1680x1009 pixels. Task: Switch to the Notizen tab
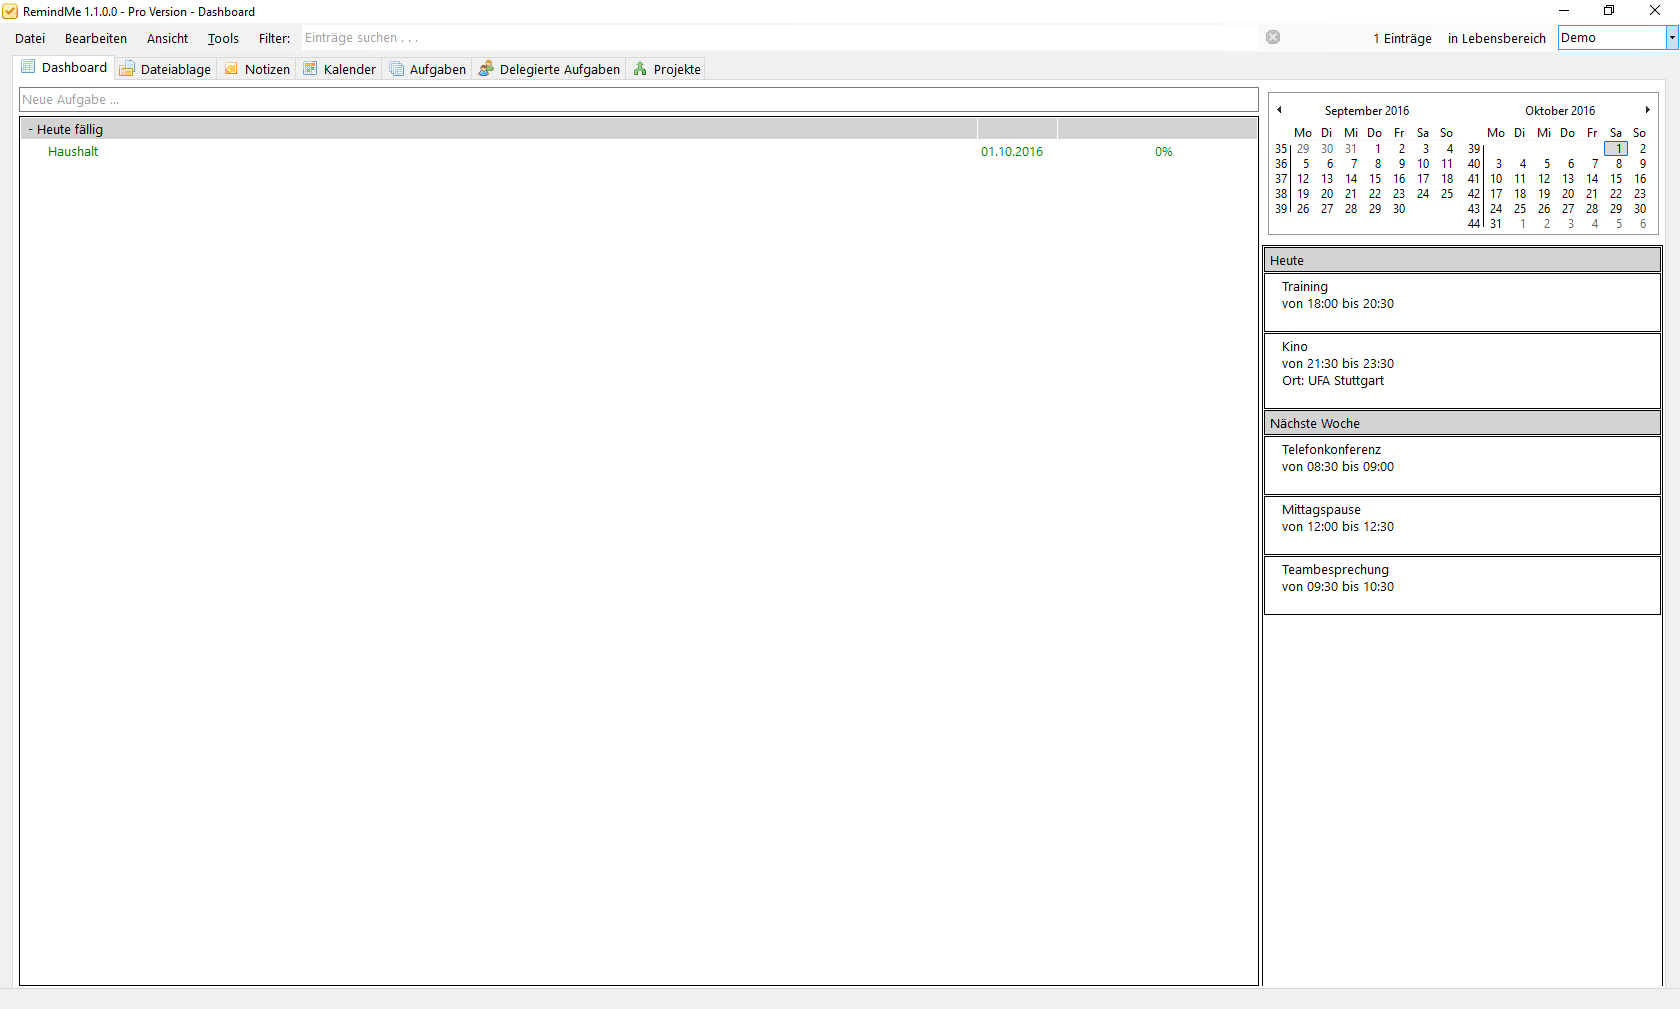click(x=258, y=69)
